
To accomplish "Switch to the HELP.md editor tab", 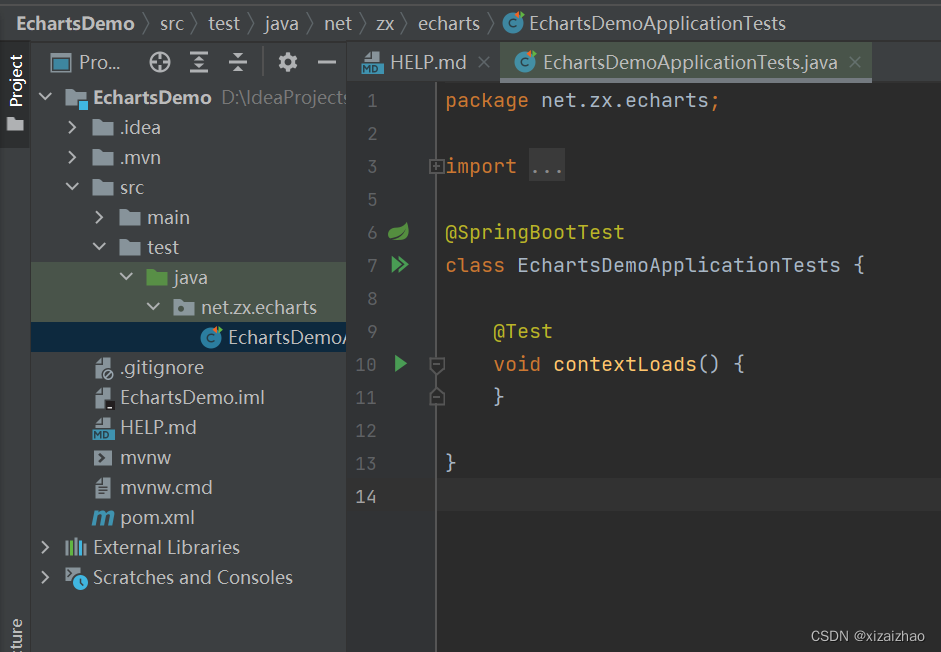I will 425,62.
